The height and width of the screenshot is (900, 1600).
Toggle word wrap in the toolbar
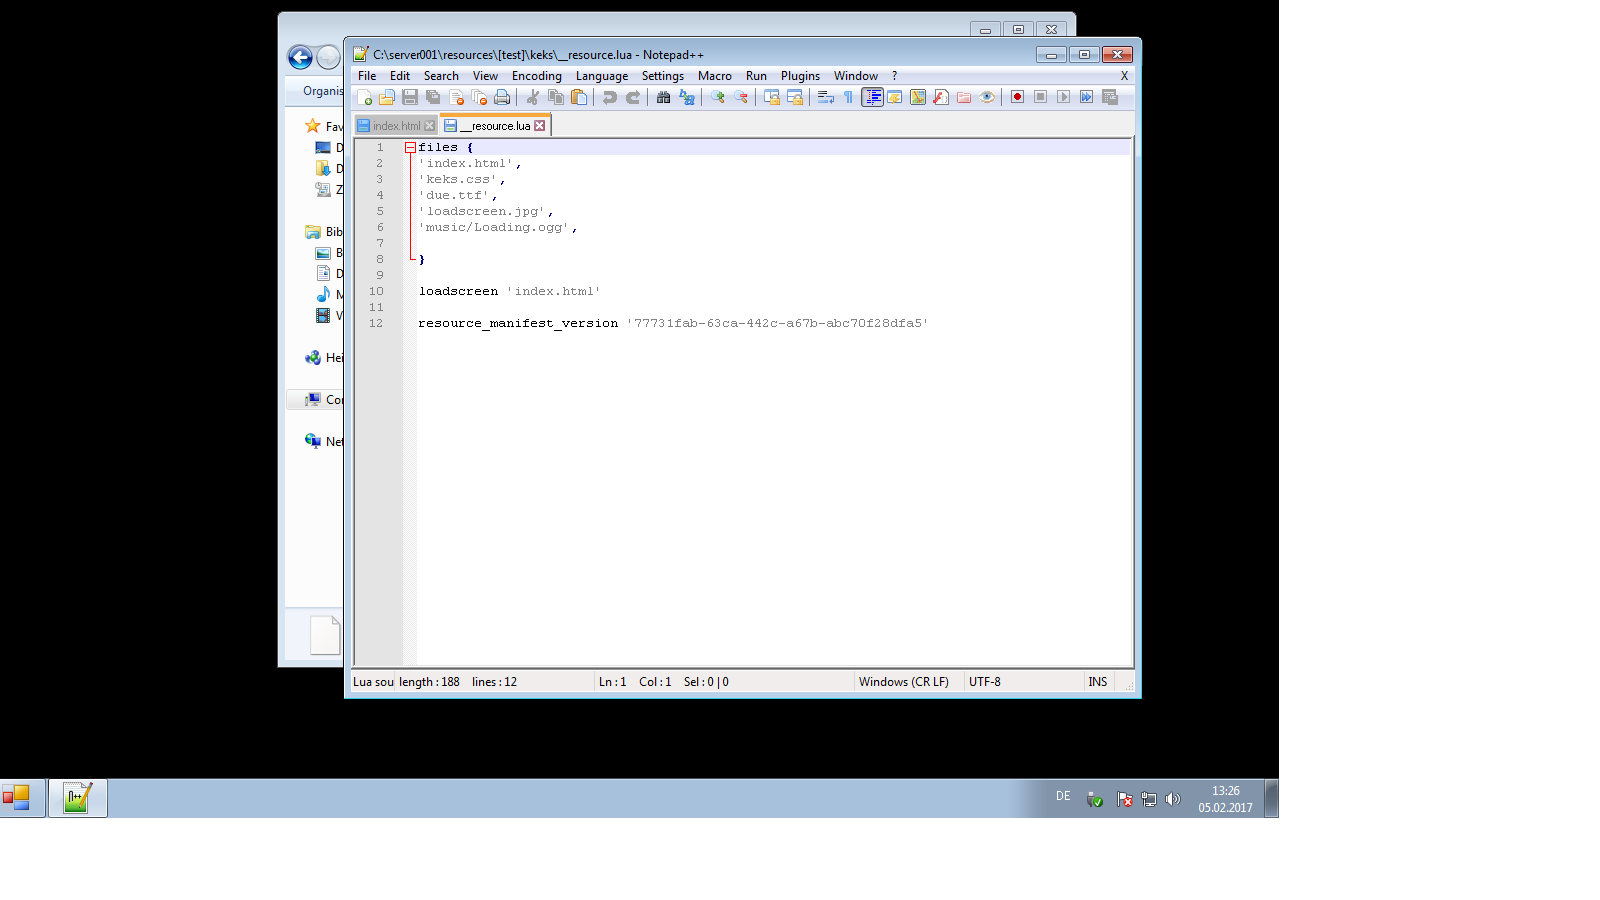tap(825, 97)
